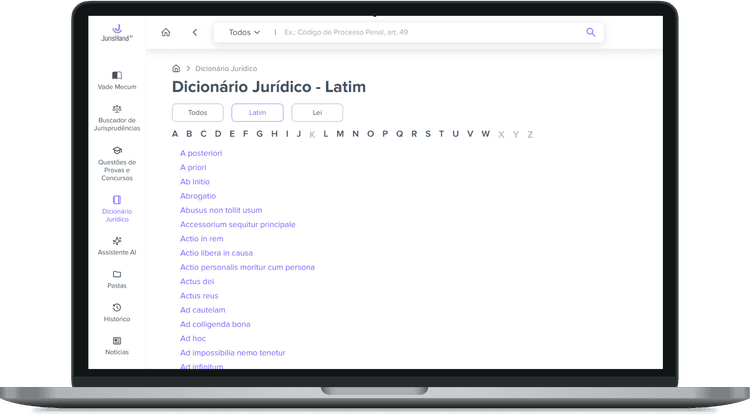Viewport: 750px width, 416px height.
Task: Open the 'A posteriori' entry
Action: 201,153
